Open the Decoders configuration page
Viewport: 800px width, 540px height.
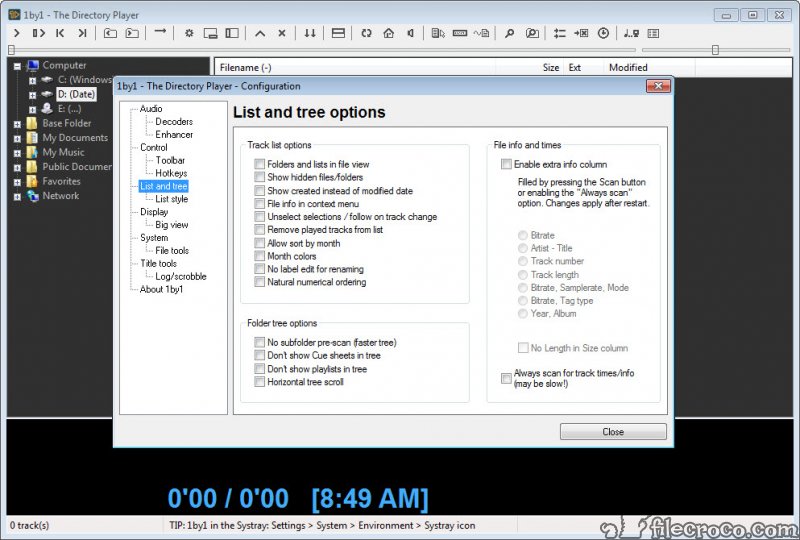click(x=174, y=122)
